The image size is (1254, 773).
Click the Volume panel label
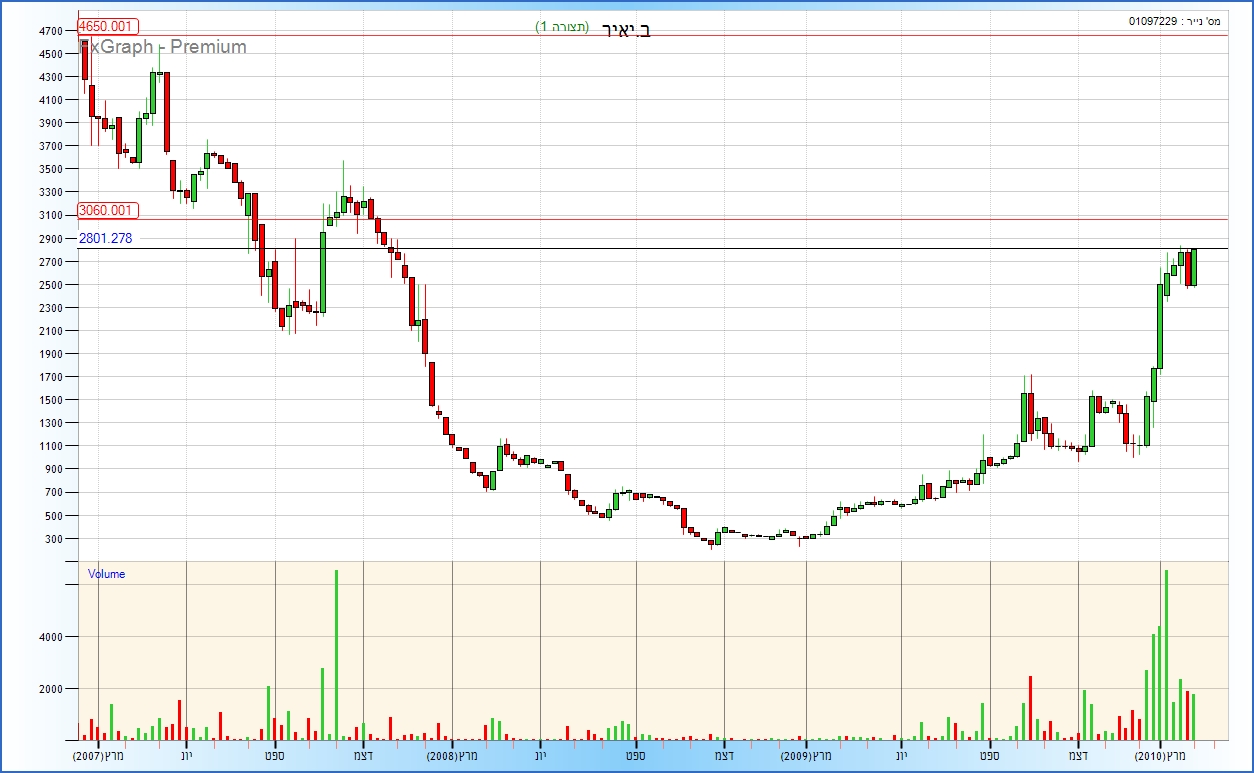pos(107,574)
